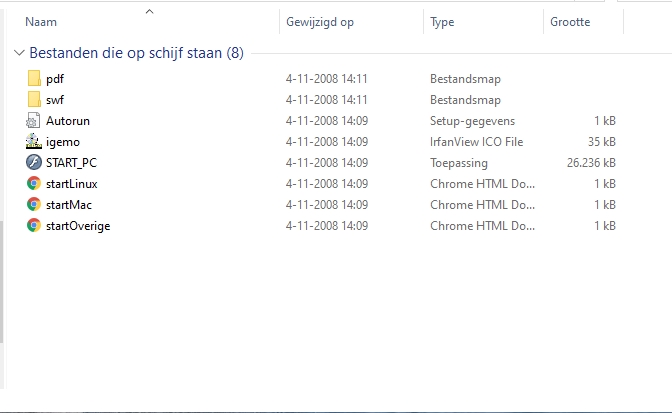672x413 pixels.
Task: Click the 'Bestanden die op schijf staan (8)' header
Action: coord(136,52)
